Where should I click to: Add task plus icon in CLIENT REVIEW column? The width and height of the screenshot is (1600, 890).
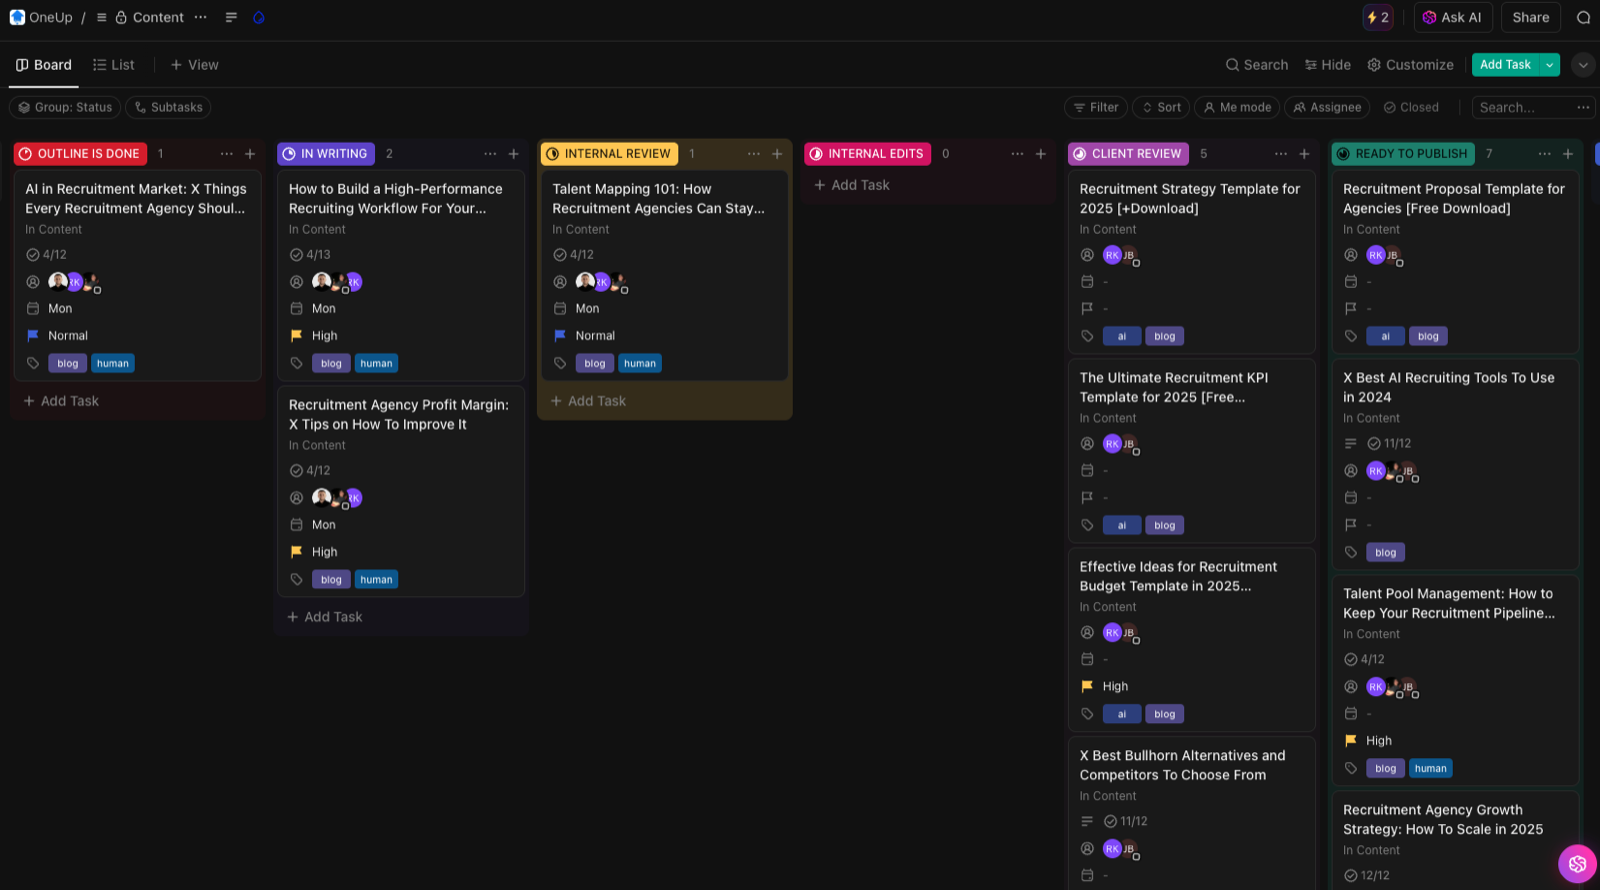[x=1304, y=154]
